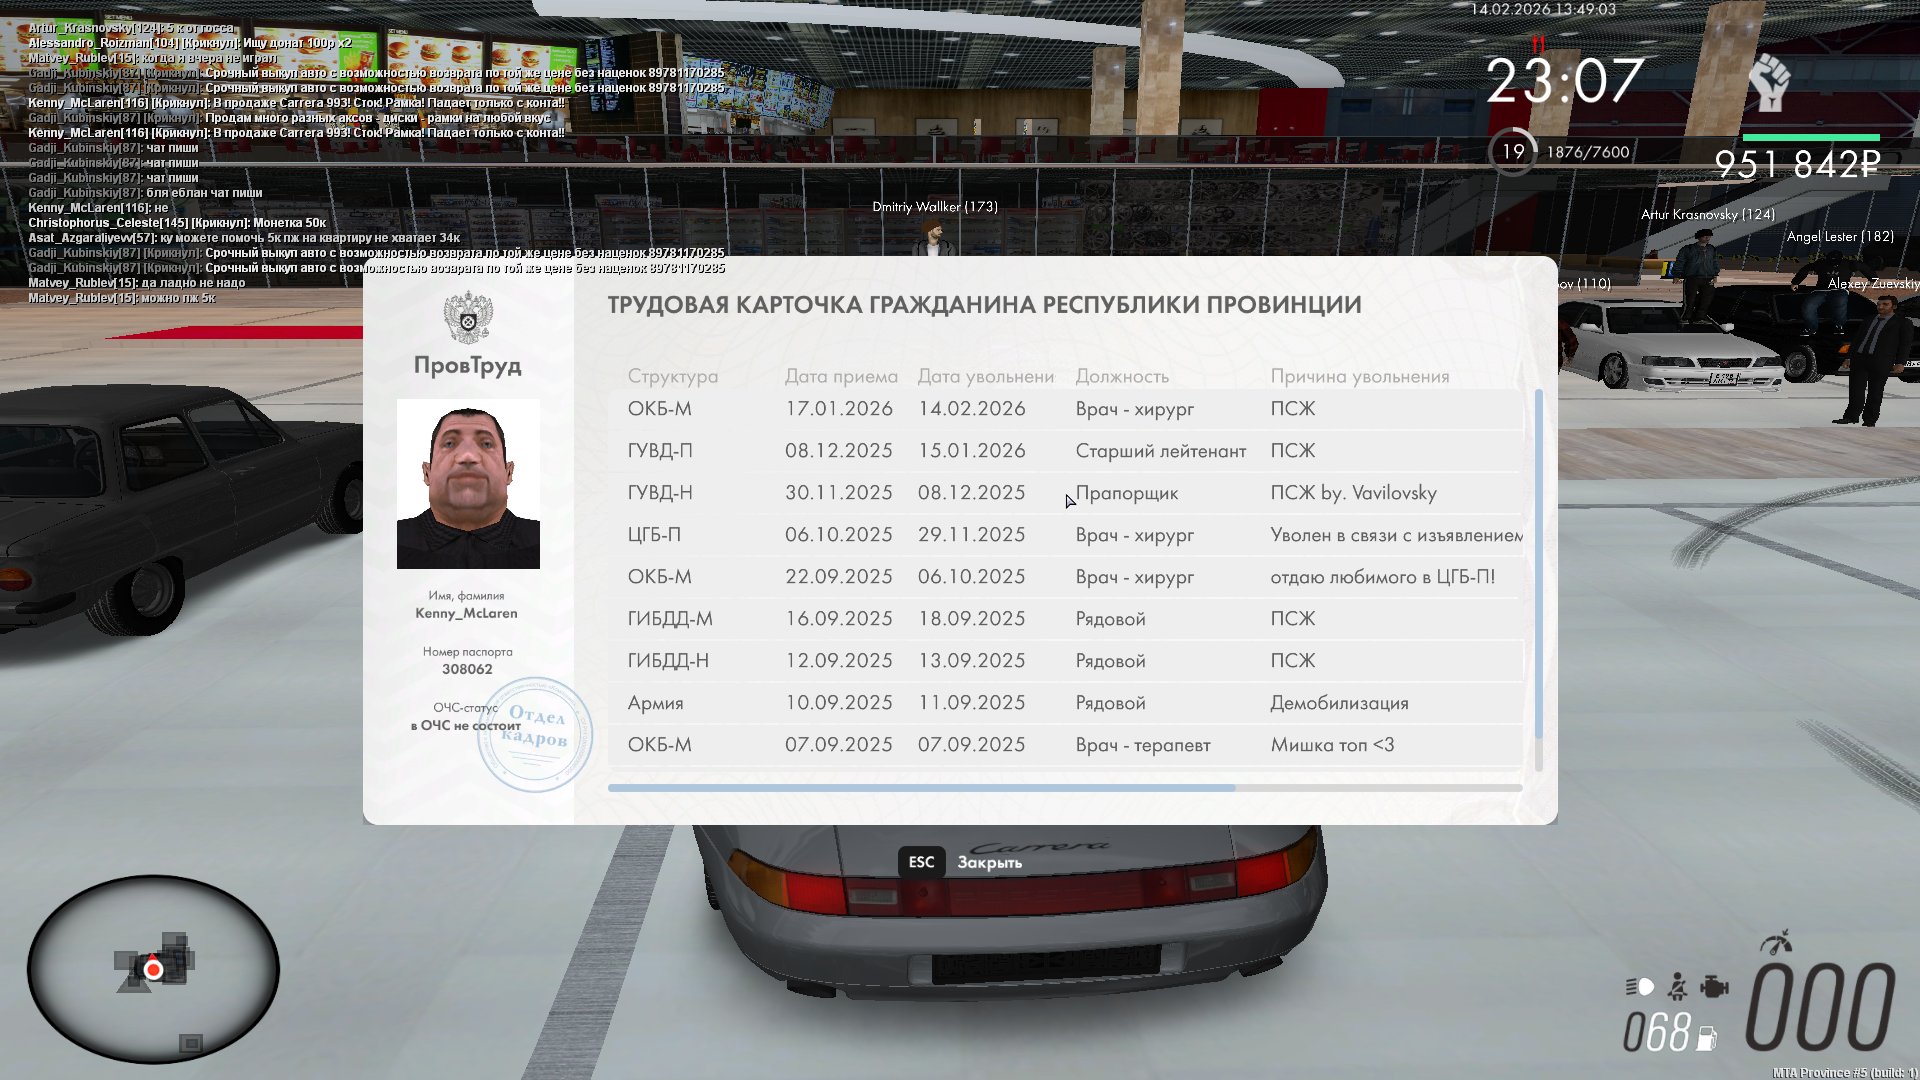Select the Армия Демобилизация row

tap(1065, 703)
